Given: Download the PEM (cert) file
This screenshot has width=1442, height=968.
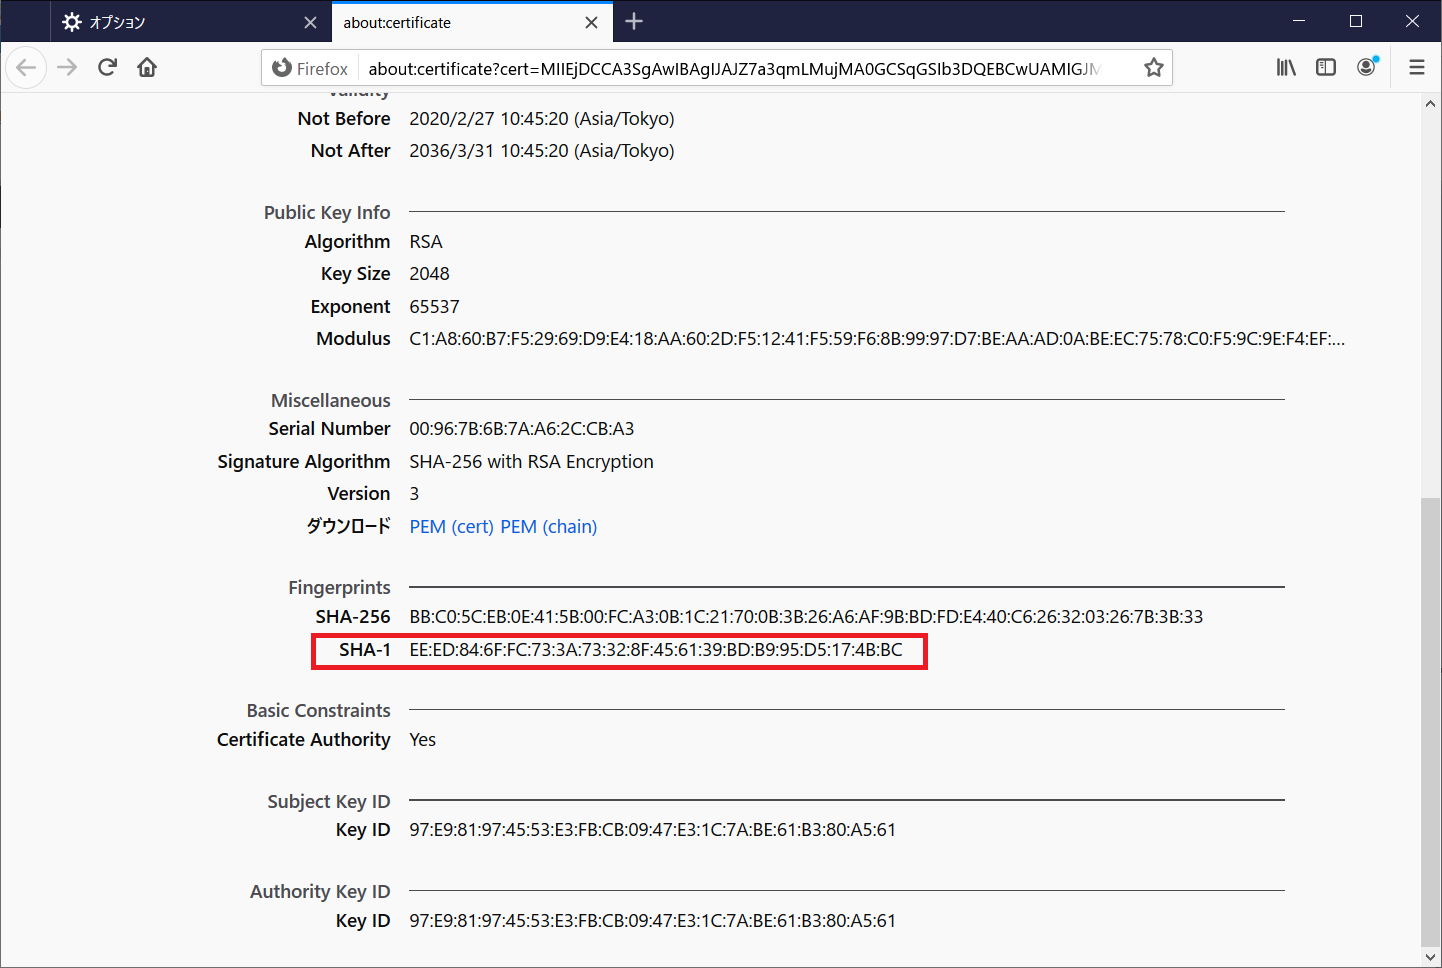Looking at the screenshot, I should [451, 526].
